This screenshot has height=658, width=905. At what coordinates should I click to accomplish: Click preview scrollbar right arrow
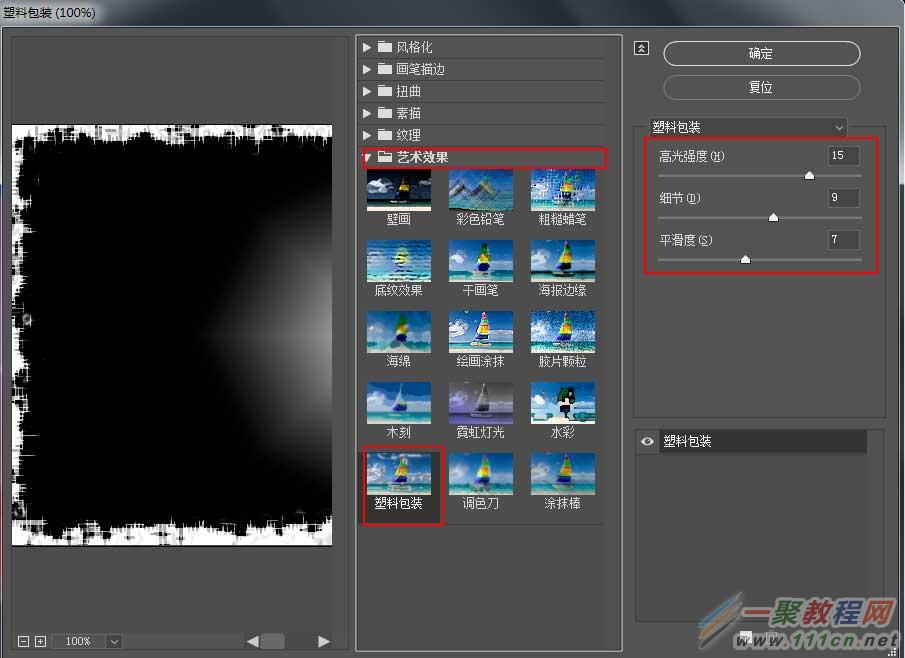(x=324, y=641)
